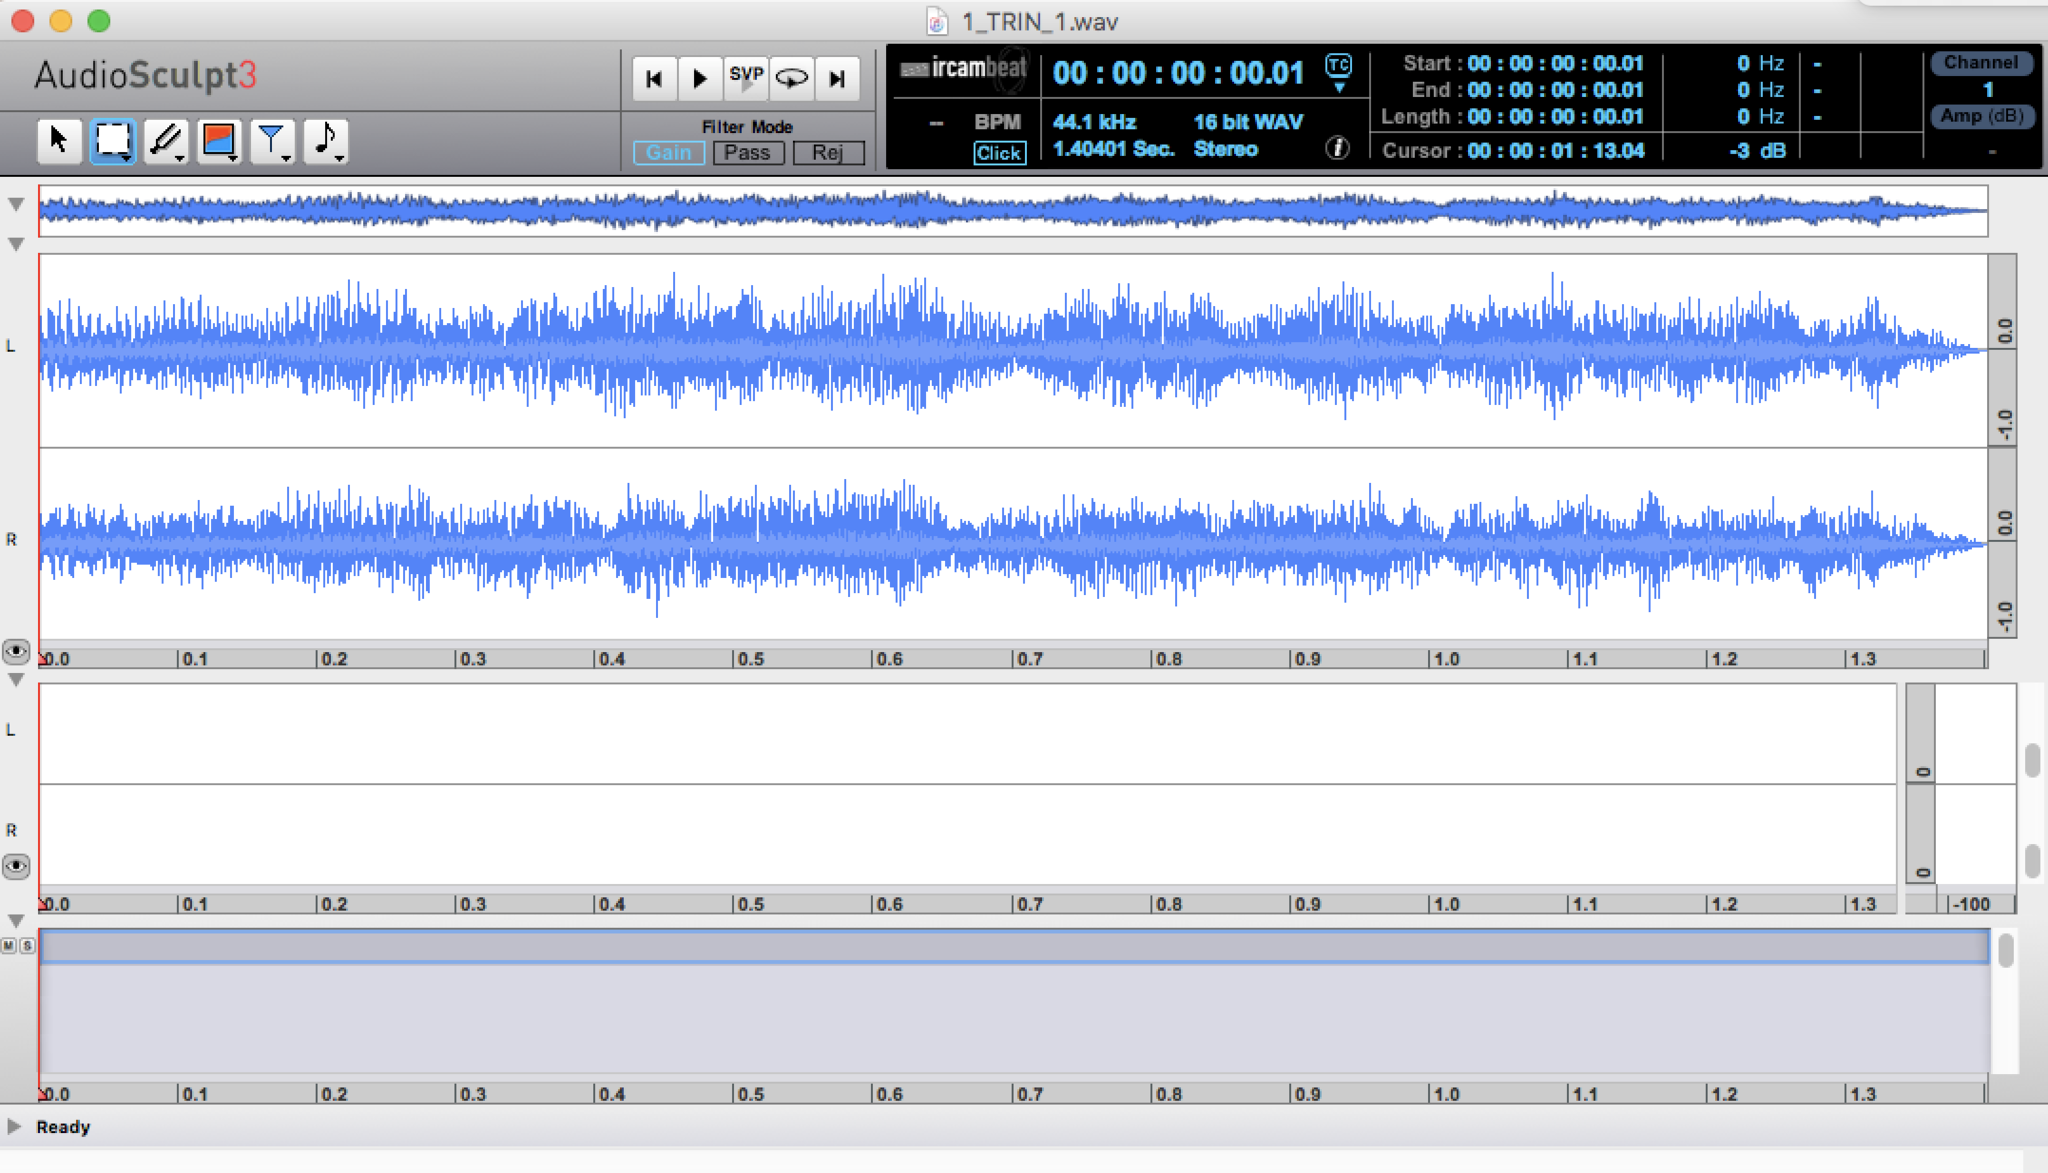Select the musical note tool
The height and width of the screenshot is (1173, 2048).
pyautogui.click(x=326, y=141)
